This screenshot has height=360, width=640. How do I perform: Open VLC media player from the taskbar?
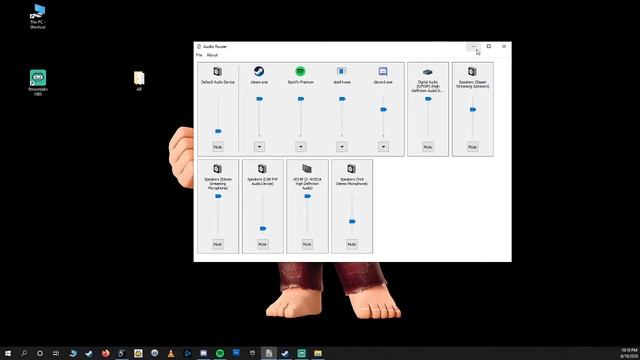(171, 353)
